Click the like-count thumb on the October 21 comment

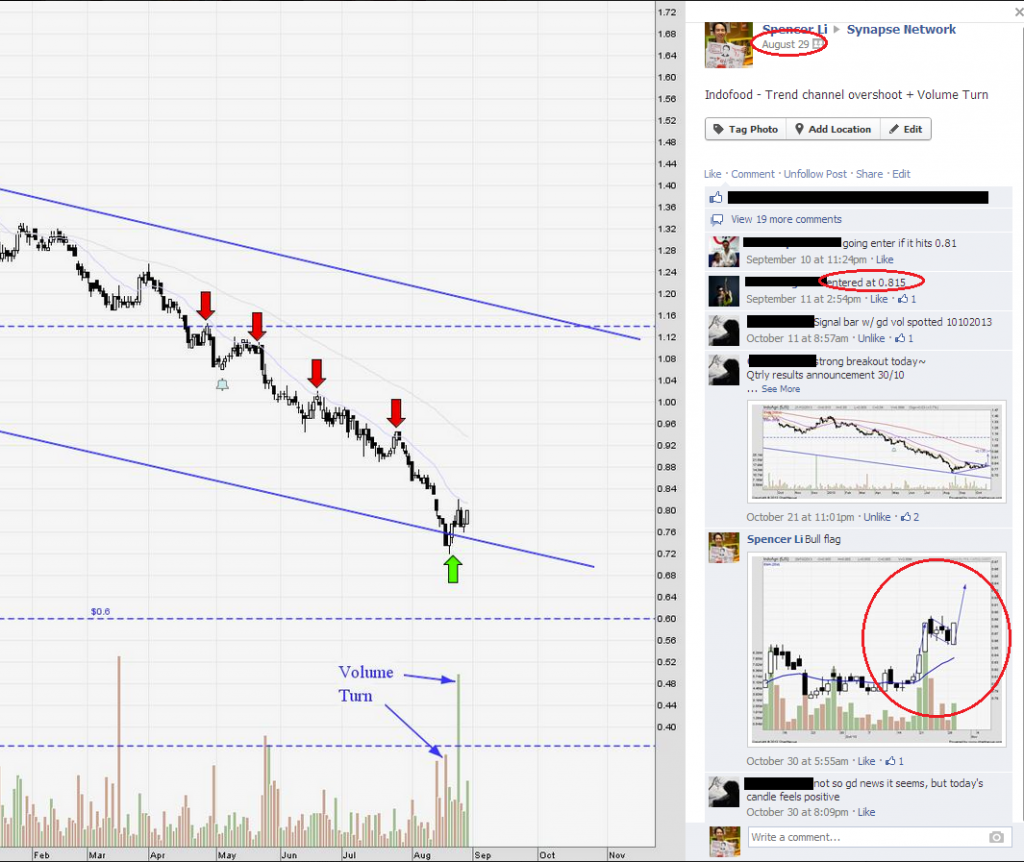(x=908, y=517)
